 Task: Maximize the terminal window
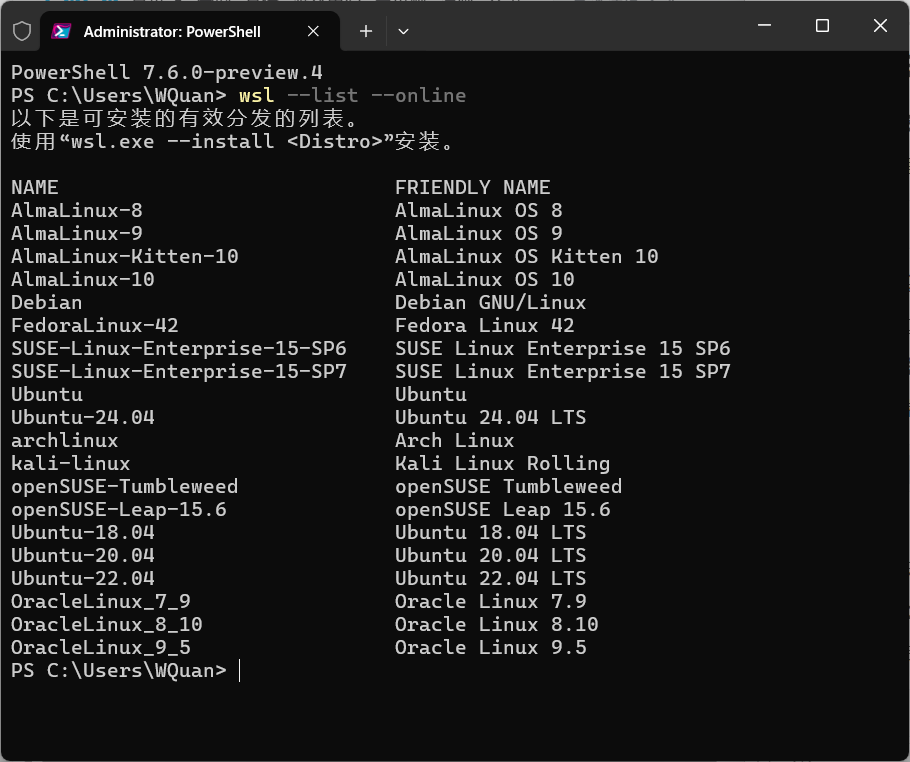[822, 27]
